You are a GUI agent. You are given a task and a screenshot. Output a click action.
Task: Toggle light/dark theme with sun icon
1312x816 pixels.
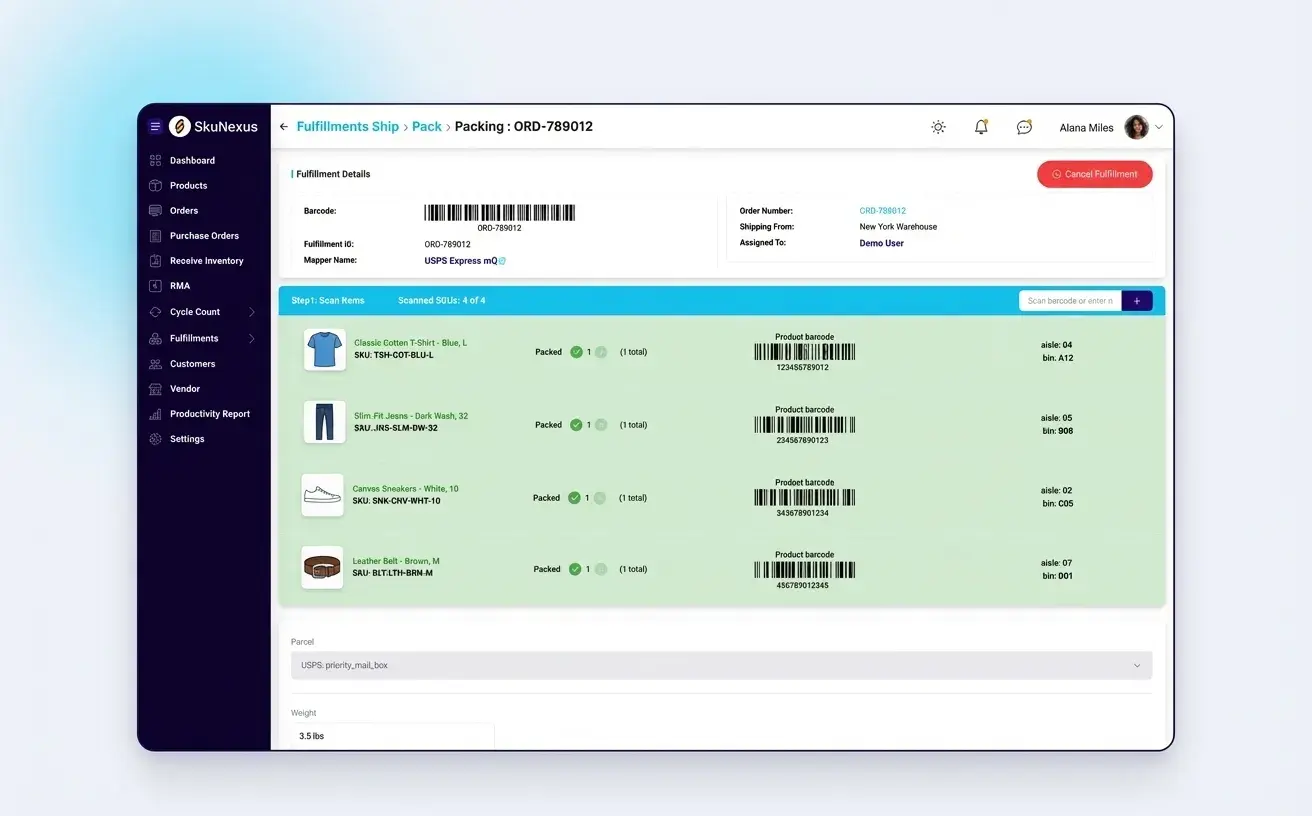point(938,127)
